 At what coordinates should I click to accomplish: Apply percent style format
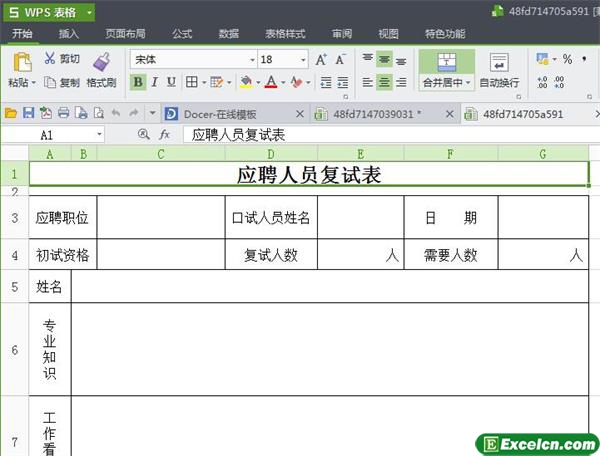pos(567,59)
